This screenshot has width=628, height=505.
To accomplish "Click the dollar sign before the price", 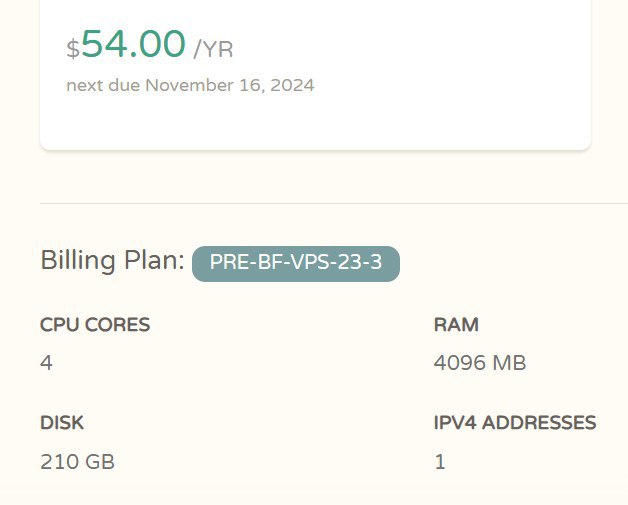I will click(x=72, y=49).
